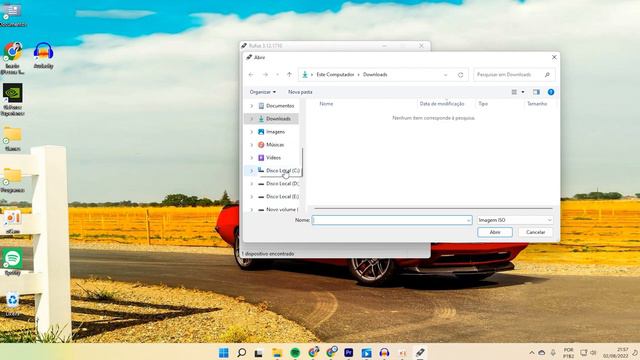Select Downloads in the navigation tree

point(278,119)
